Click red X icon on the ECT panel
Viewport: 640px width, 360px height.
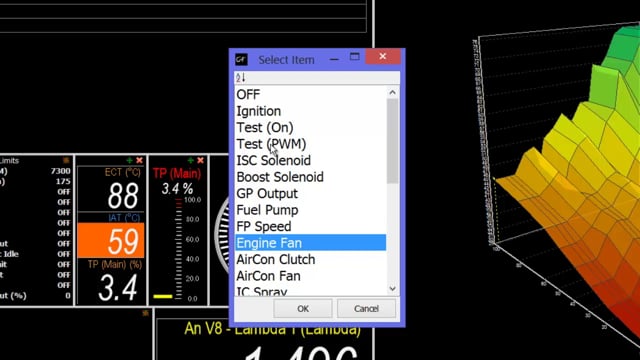pos(140,160)
